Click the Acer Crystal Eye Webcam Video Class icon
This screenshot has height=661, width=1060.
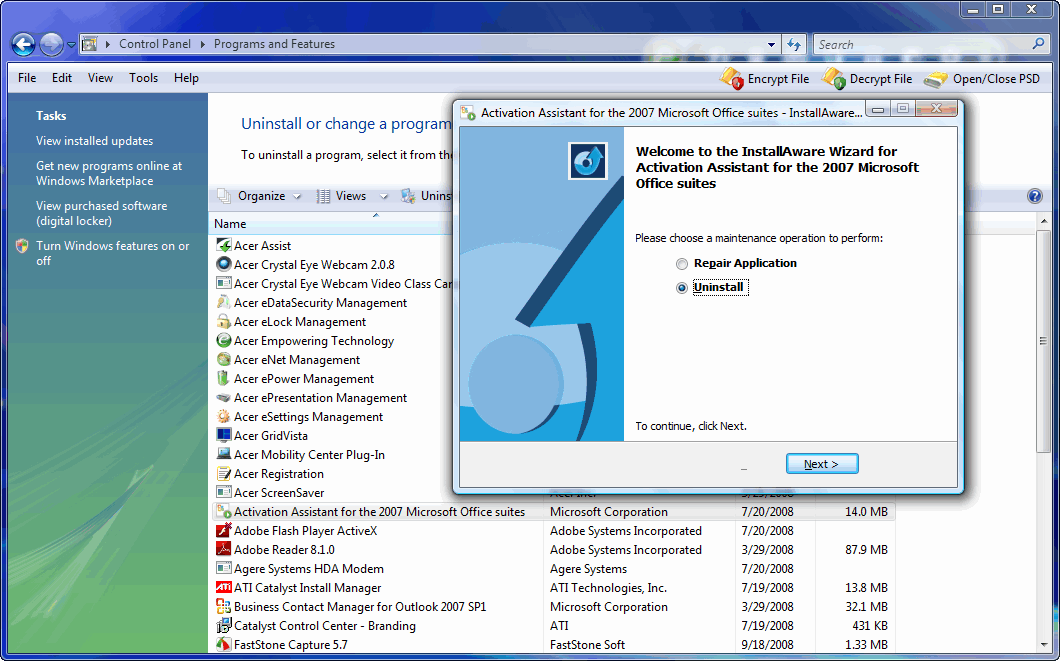(224, 283)
